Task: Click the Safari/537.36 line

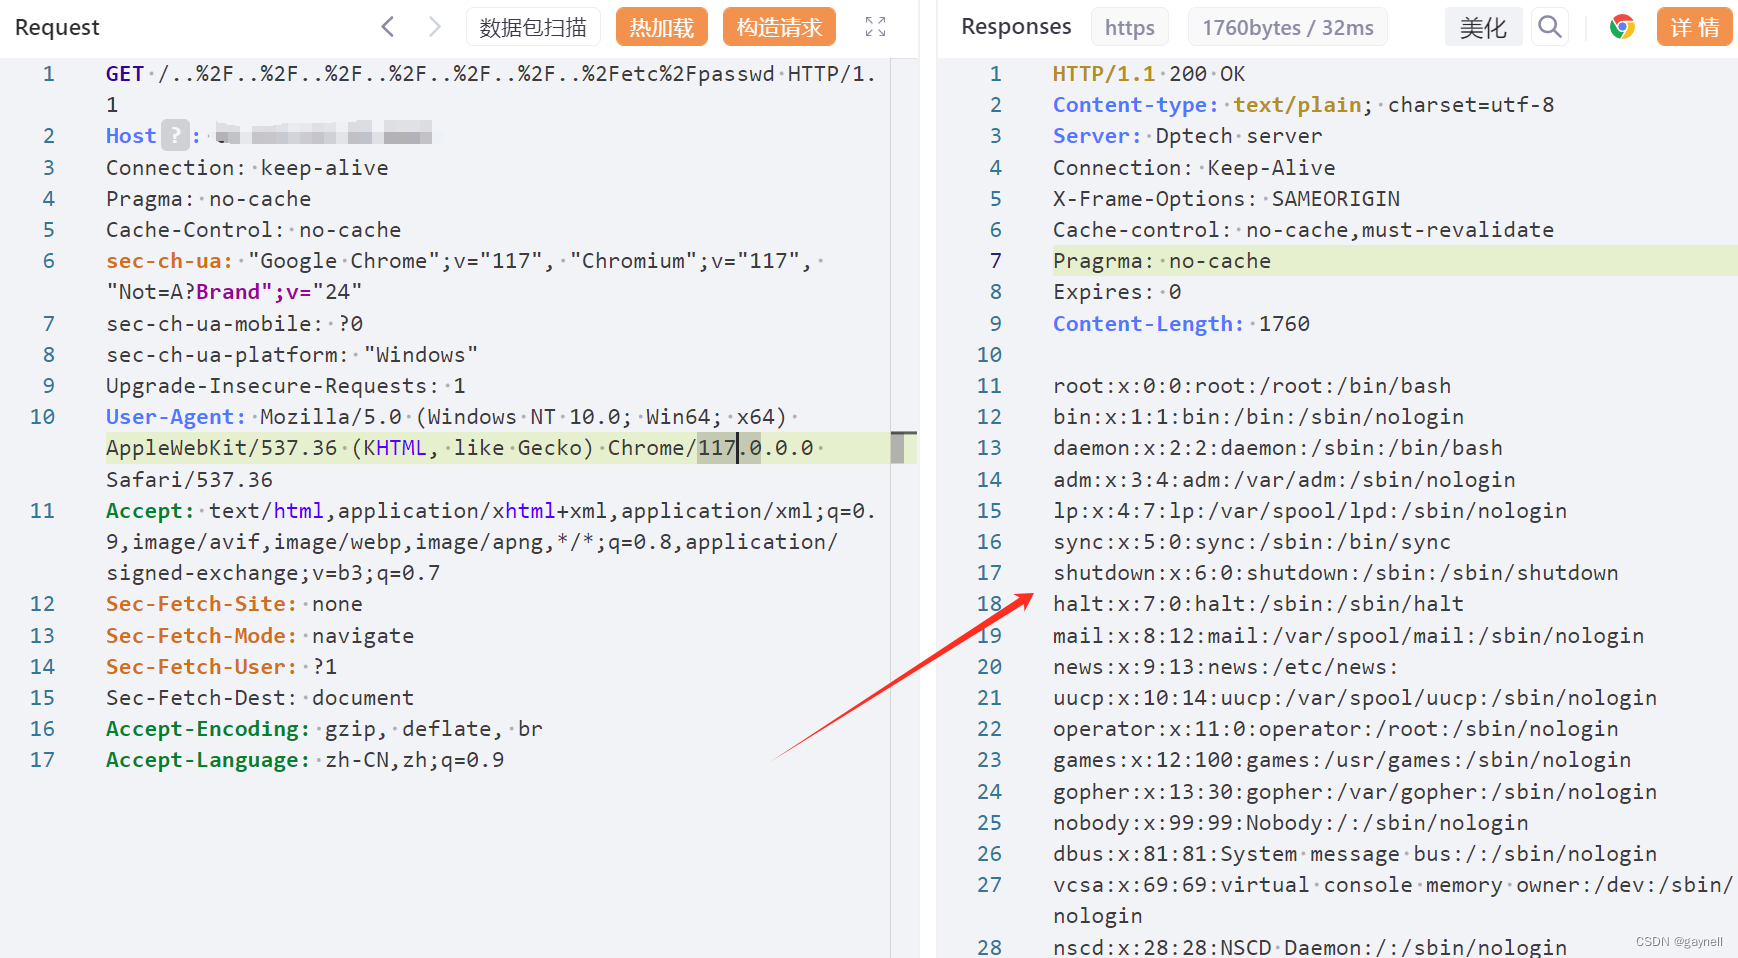Action: (189, 479)
